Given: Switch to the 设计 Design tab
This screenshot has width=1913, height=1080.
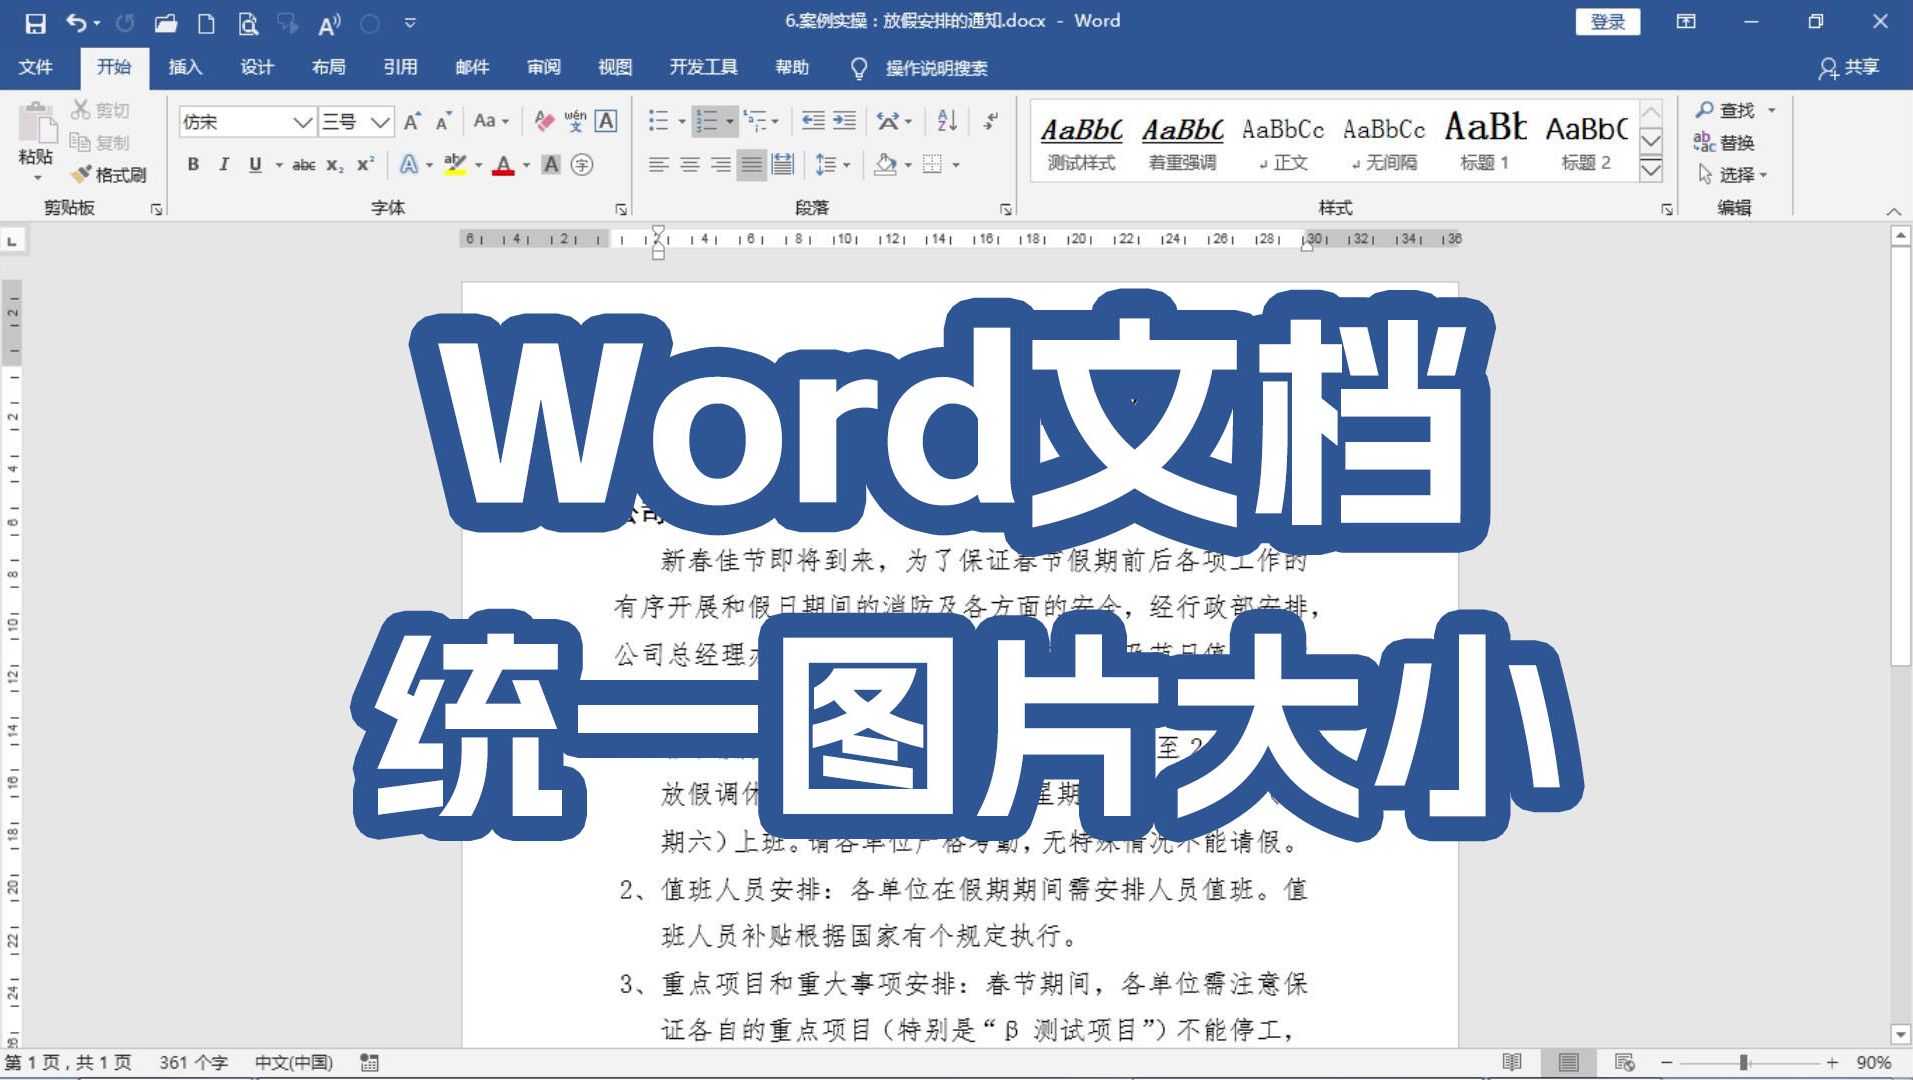Looking at the screenshot, I should (257, 67).
